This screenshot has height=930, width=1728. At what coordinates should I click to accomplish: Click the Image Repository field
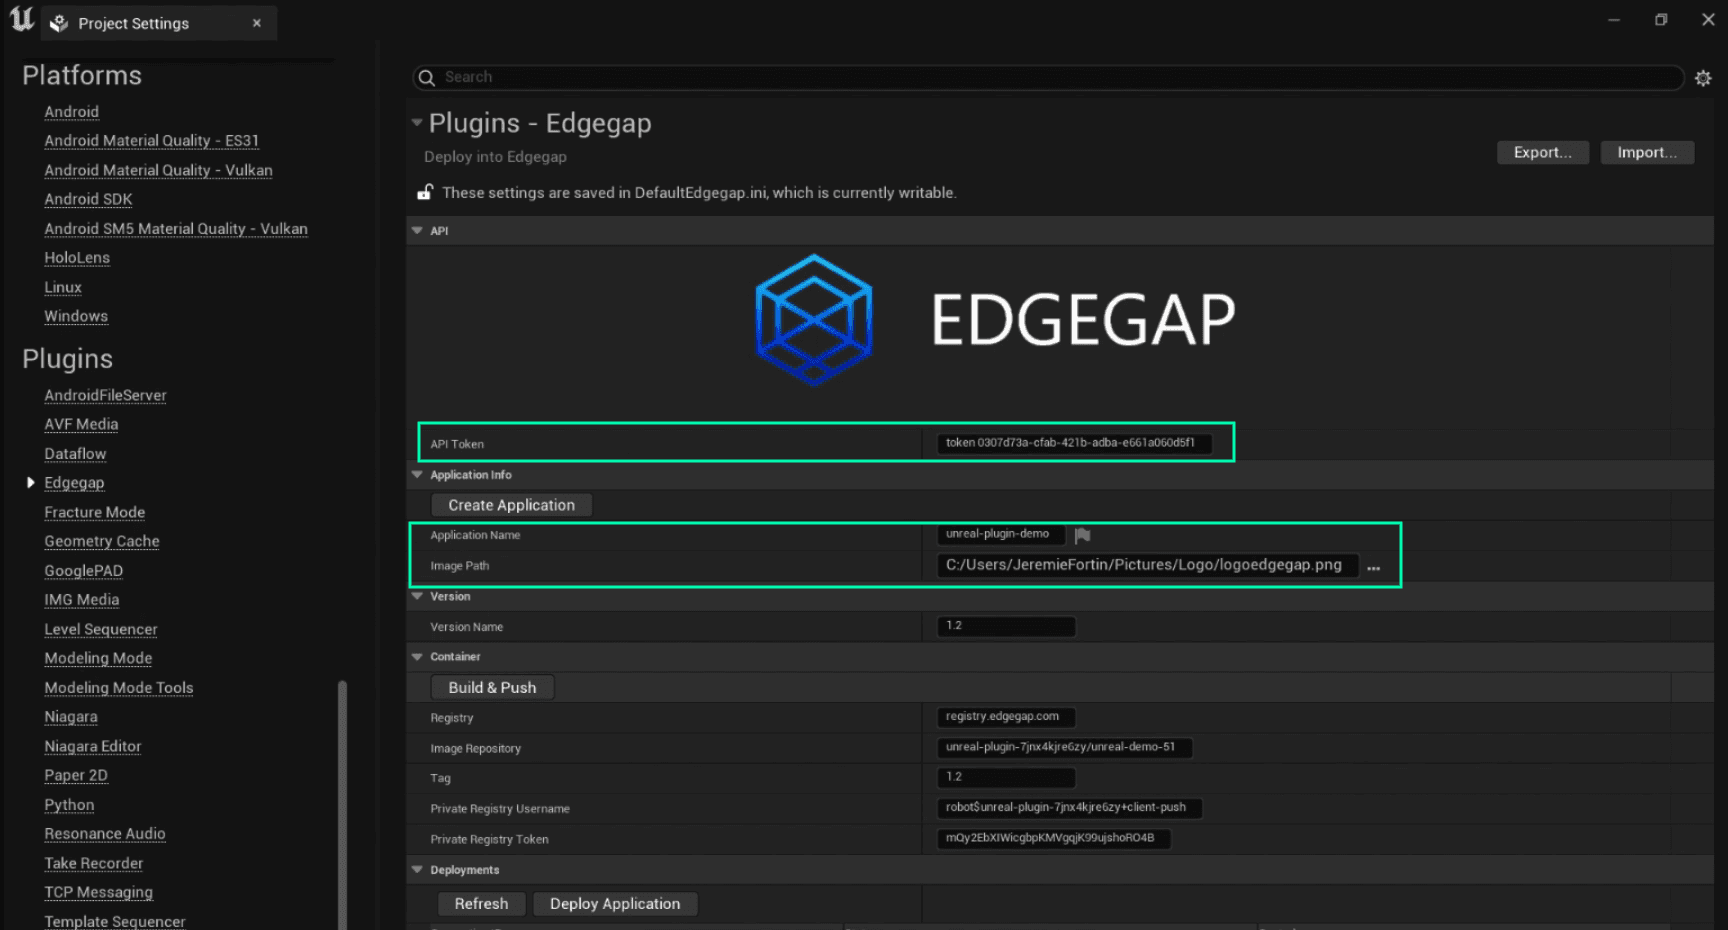pos(1064,747)
